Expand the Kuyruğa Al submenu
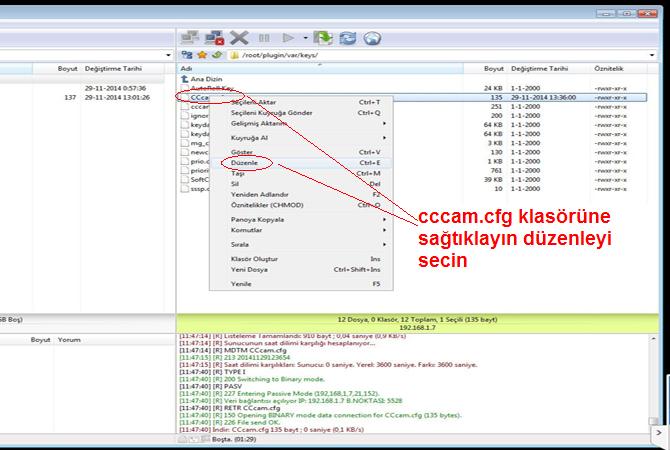 [301, 138]
